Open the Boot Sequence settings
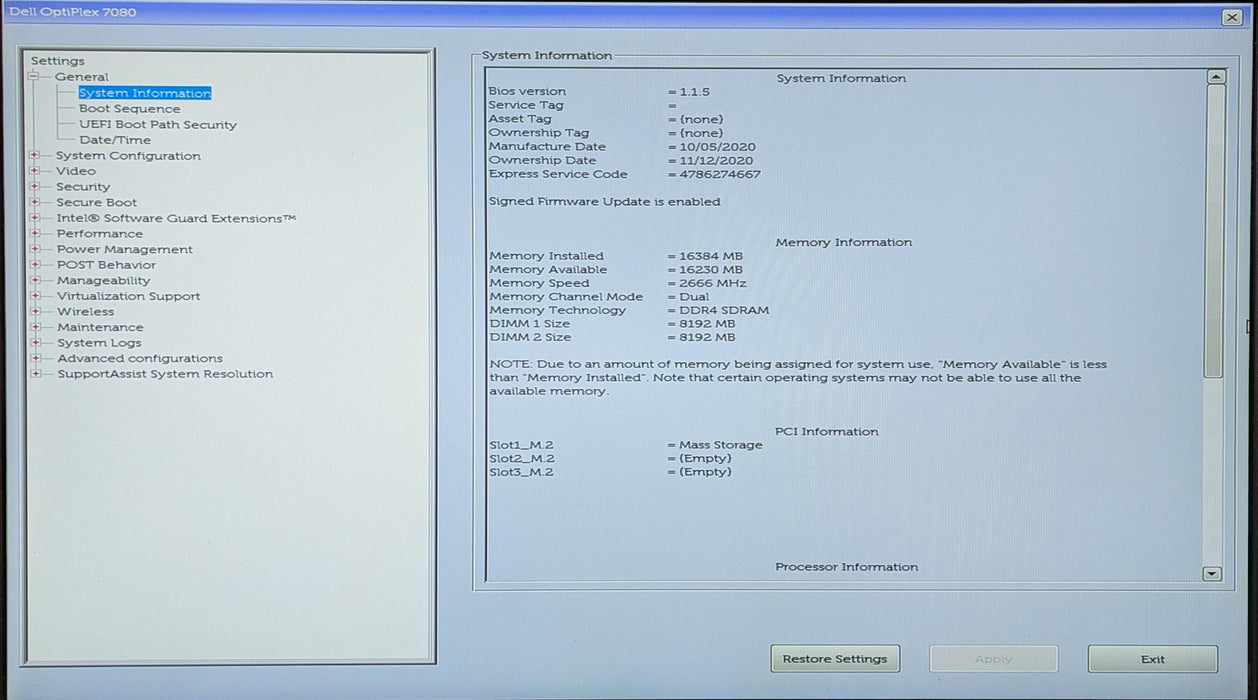This screenshot has height=700, width=1258. (130, 109)
